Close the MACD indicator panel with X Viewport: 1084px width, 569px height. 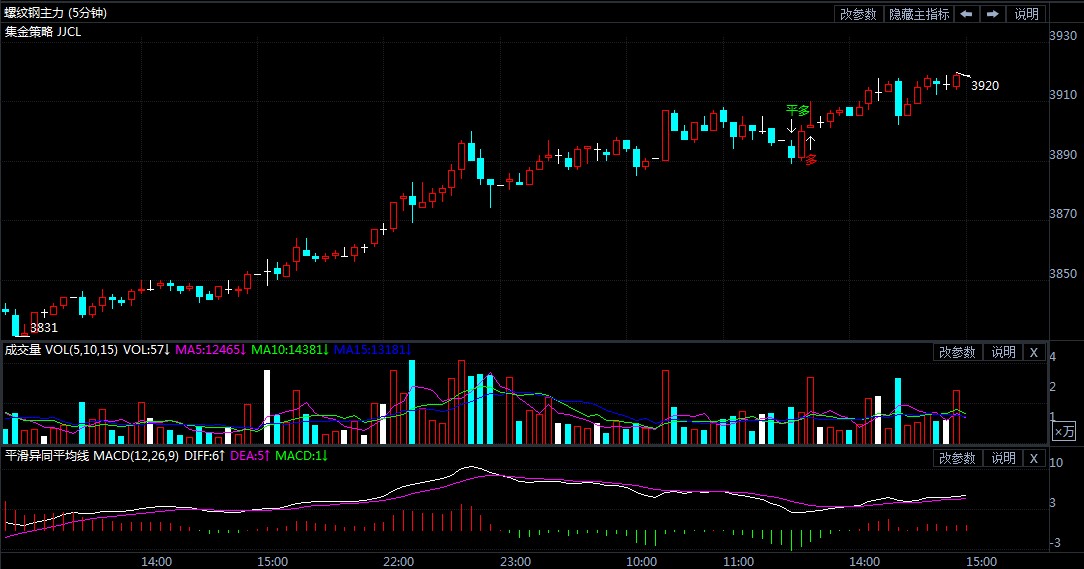(1034, 458)
